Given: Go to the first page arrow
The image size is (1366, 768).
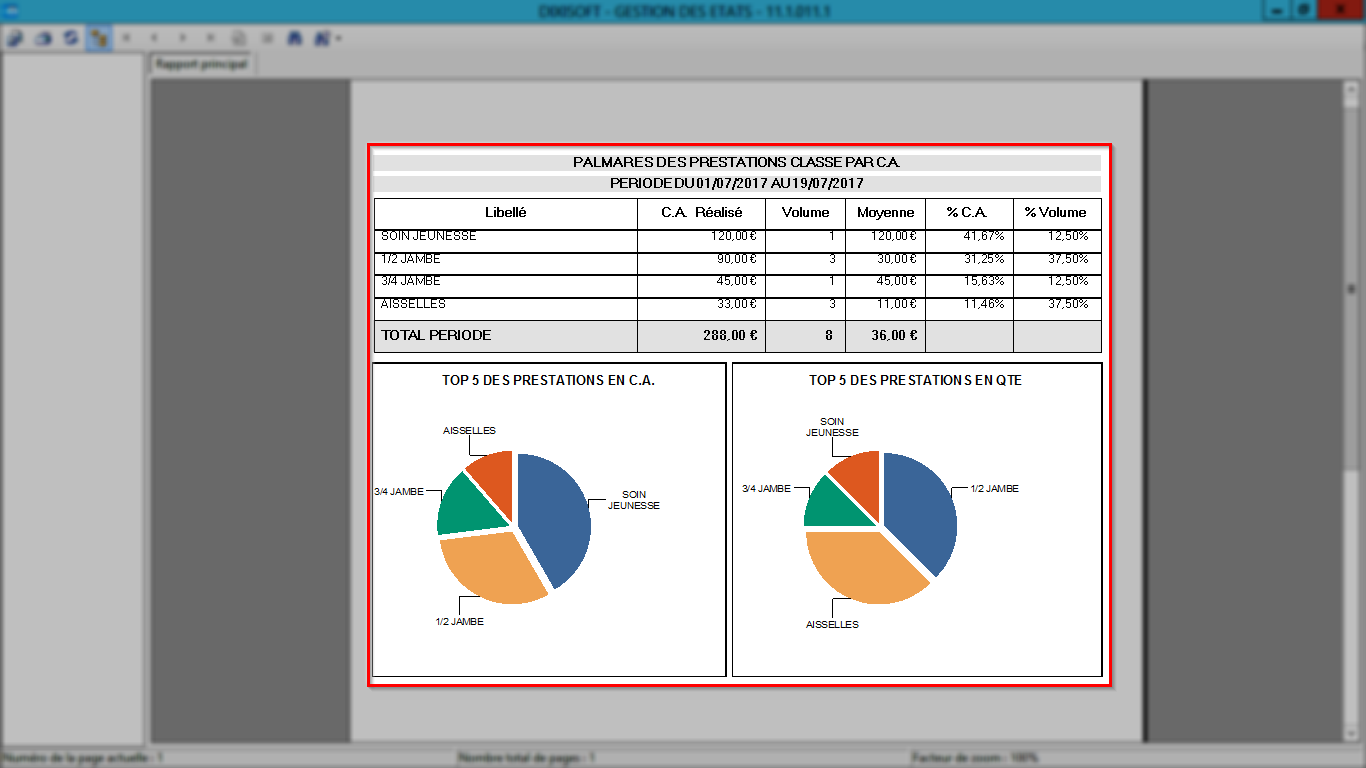Looking at the screenshot, I should tap(126, 38).
